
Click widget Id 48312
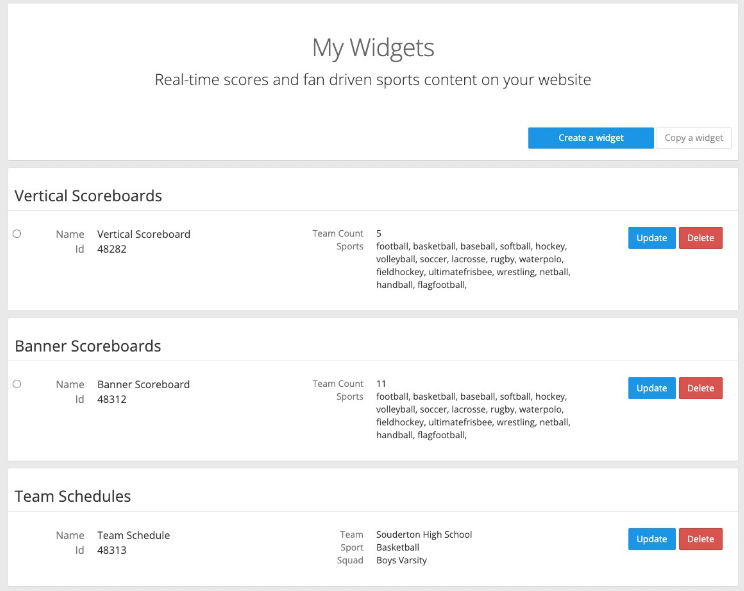point(112,399)
